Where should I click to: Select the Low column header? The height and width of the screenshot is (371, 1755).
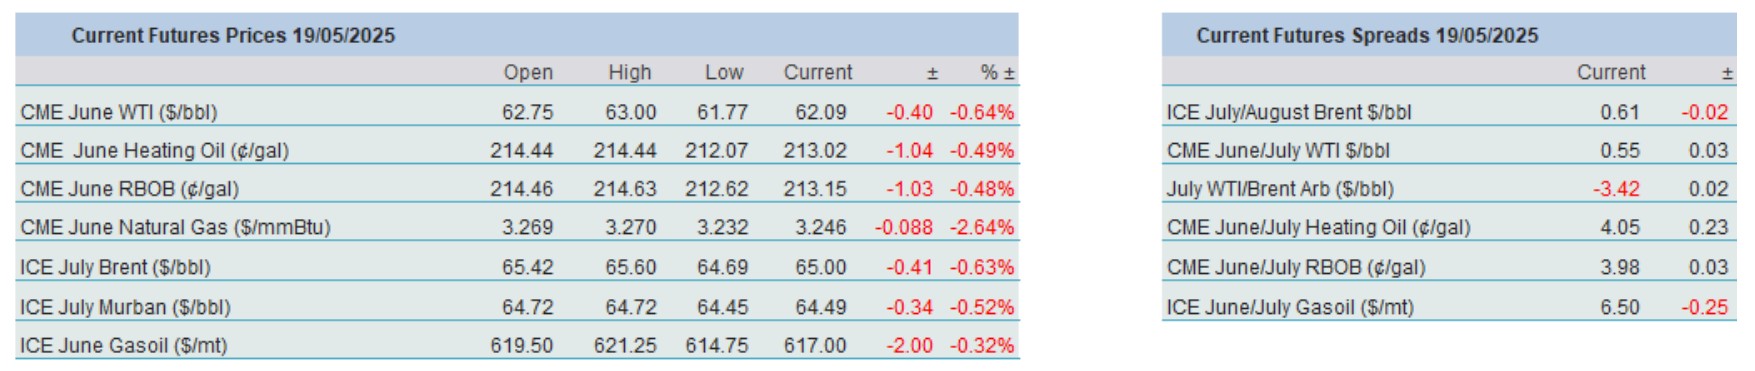[x=723, y=72]
